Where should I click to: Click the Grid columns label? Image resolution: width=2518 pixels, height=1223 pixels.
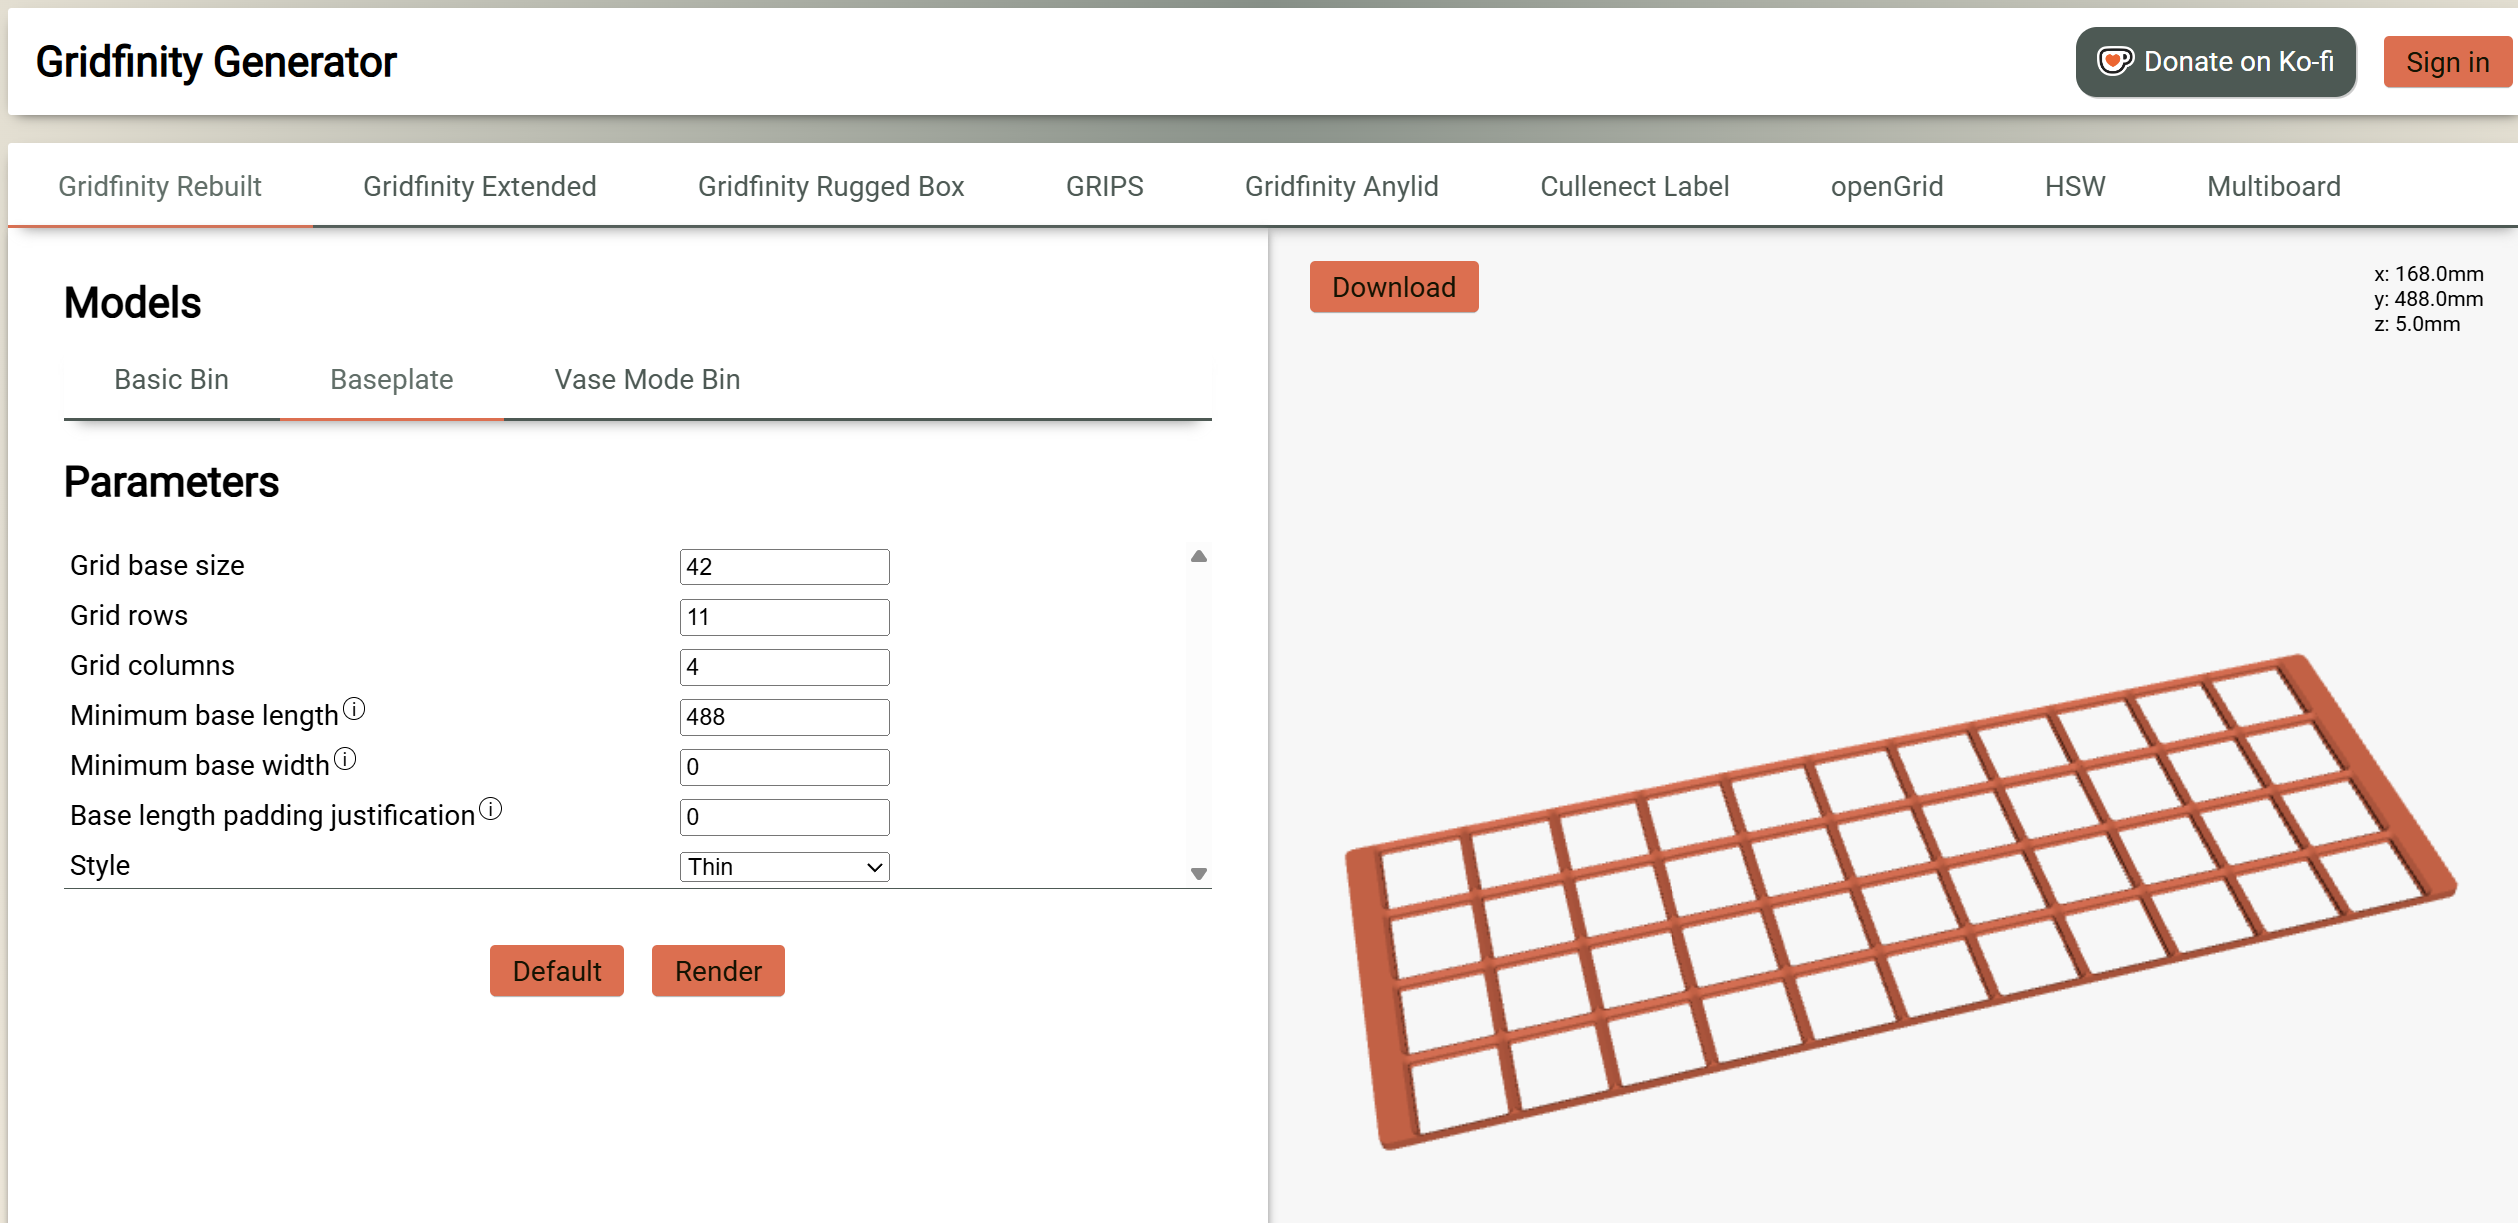click(152, 665)
